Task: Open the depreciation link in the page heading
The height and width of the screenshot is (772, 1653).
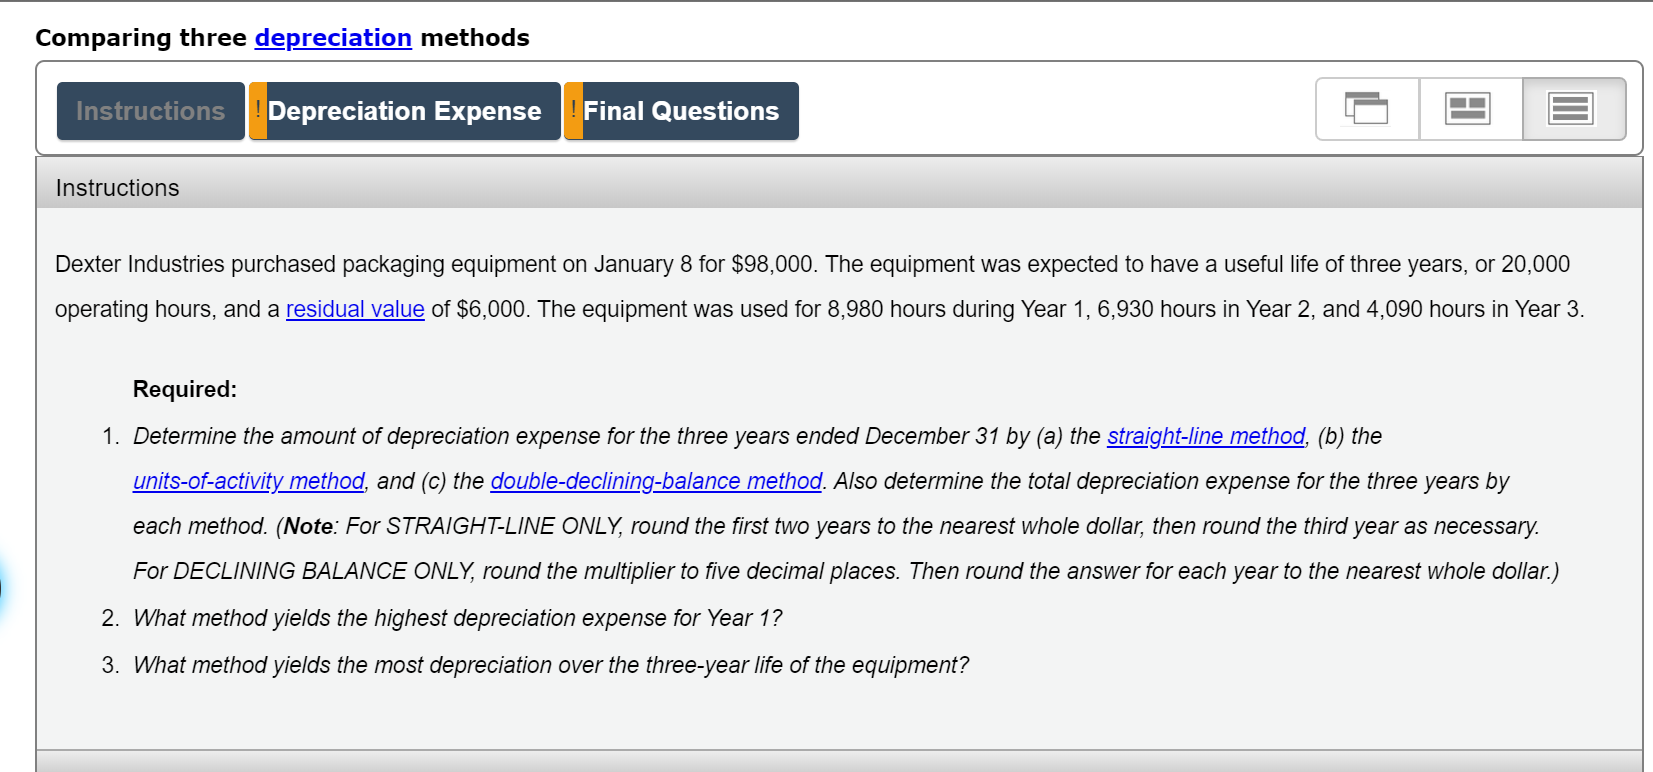Action: [333, 38]
